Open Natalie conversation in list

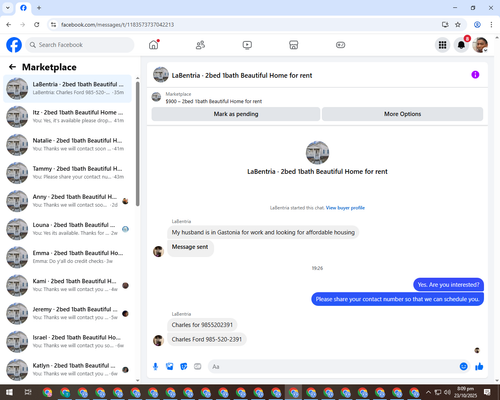[x=67, y=145]
